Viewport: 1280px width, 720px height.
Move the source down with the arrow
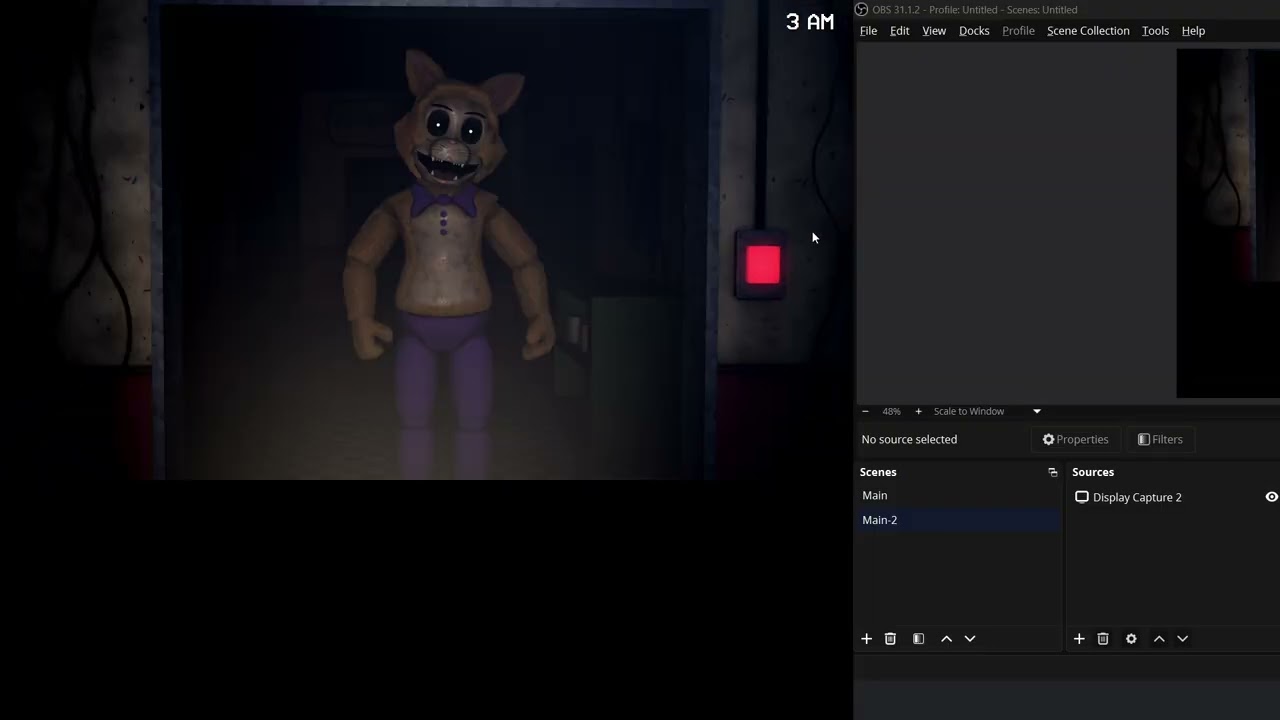coord(1183,639)
